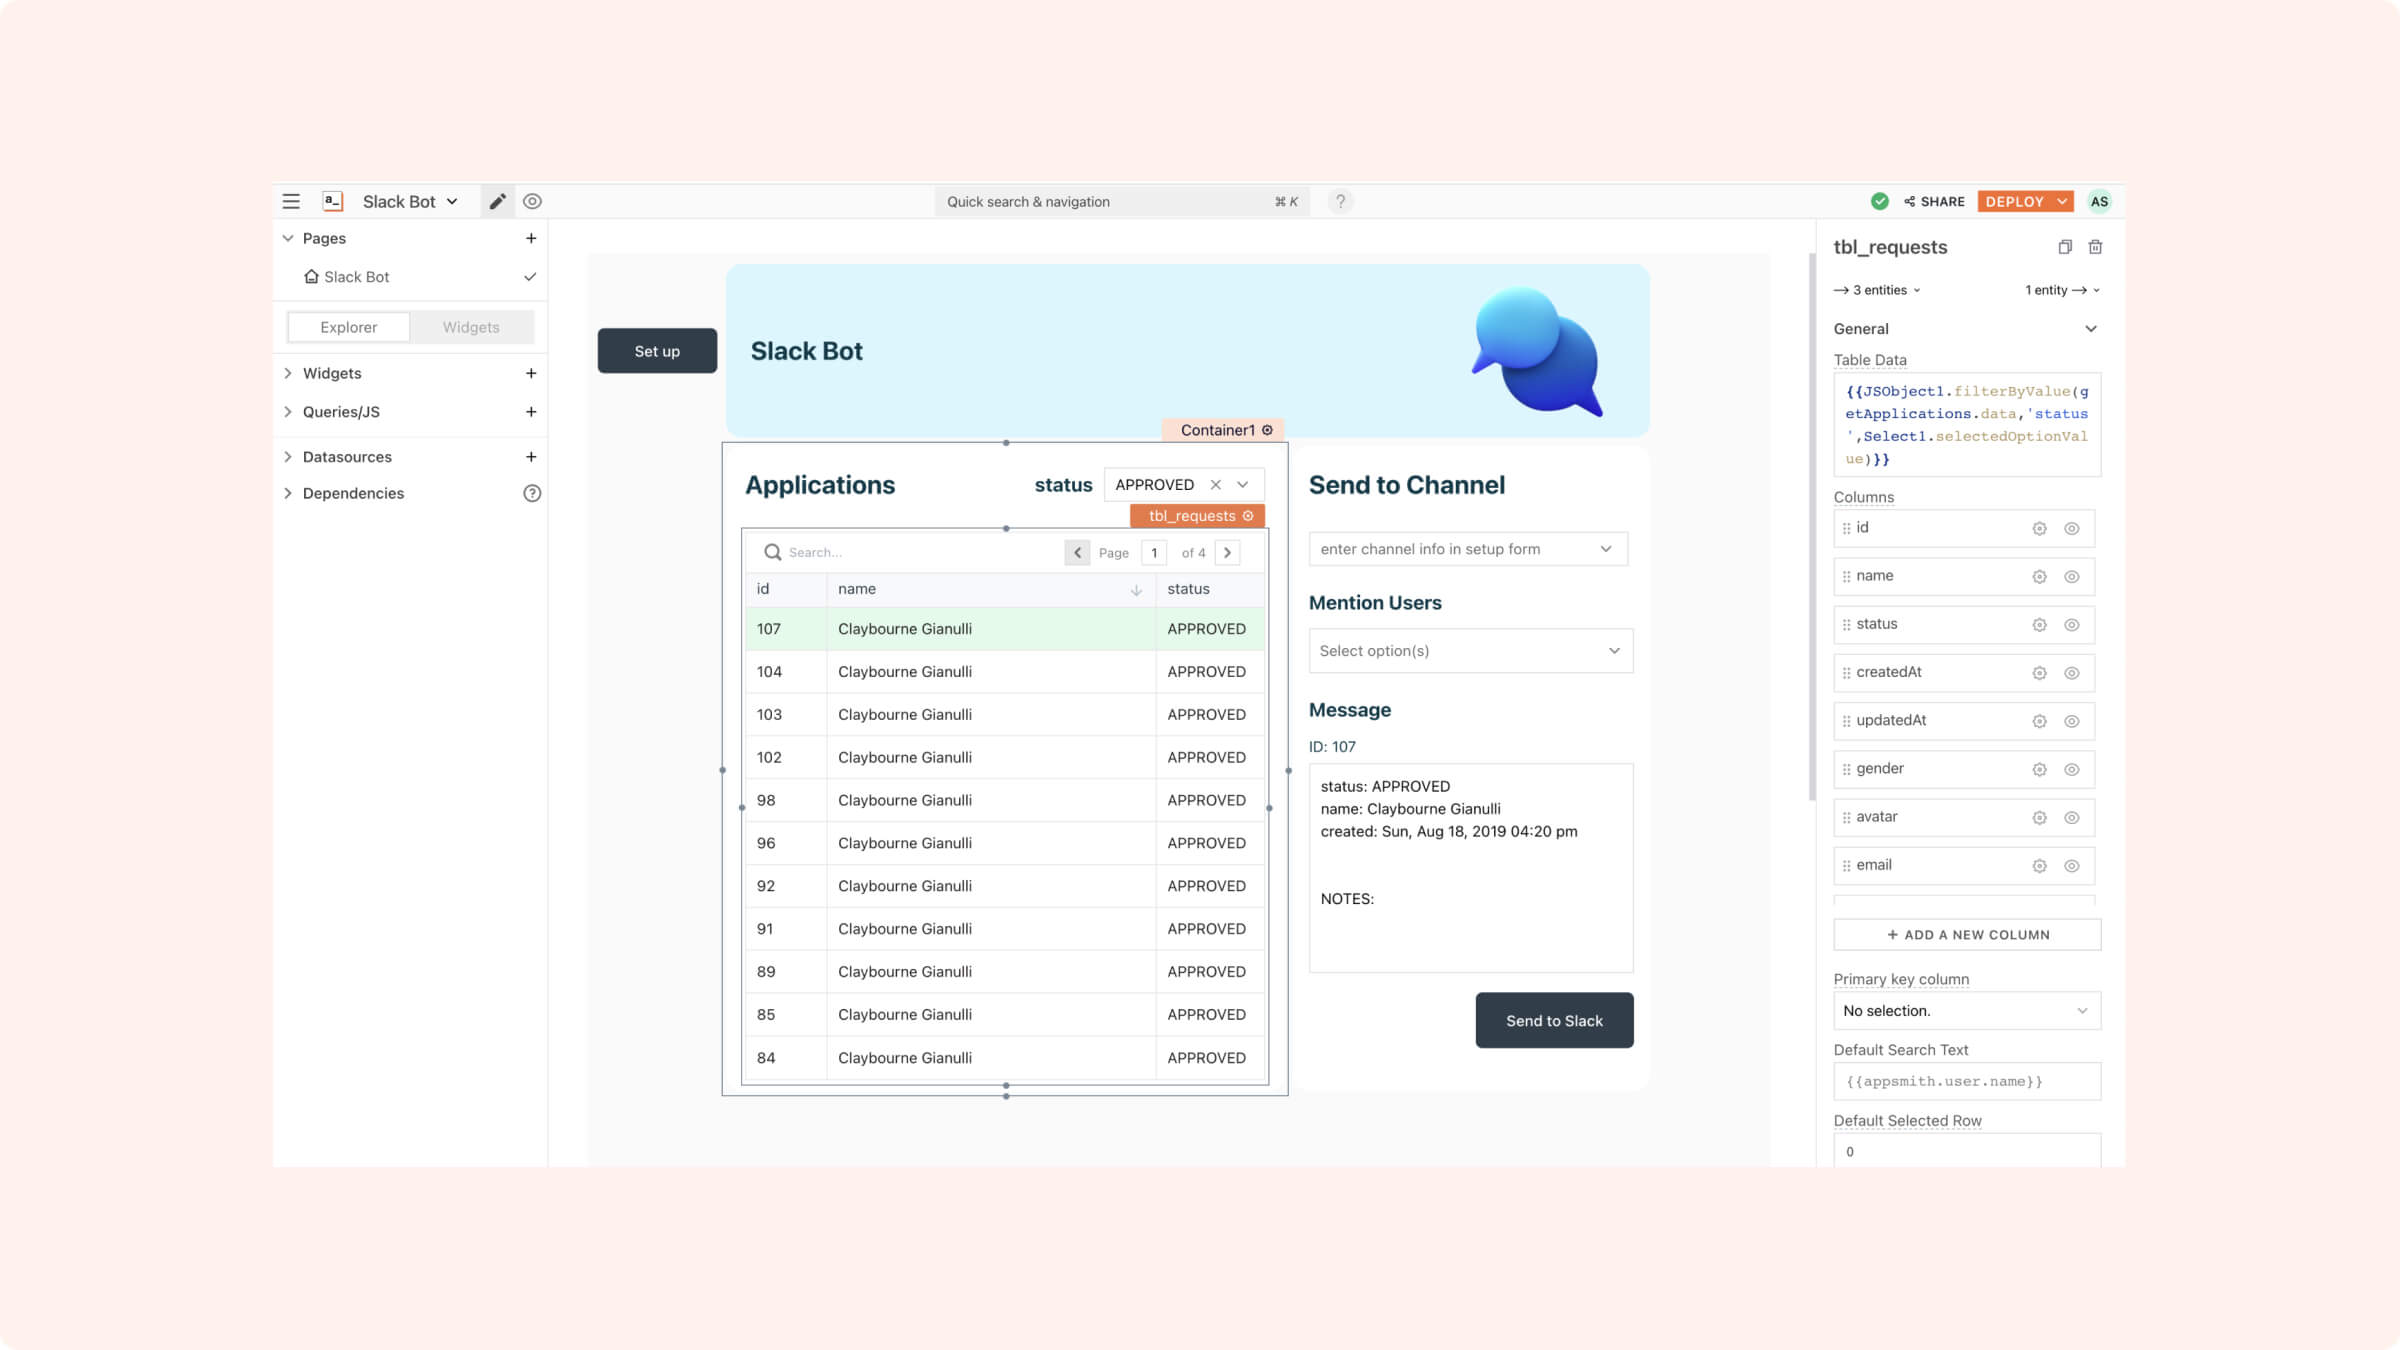Click the Set up button
The image size is (2400, 1350).
[657, 351]
